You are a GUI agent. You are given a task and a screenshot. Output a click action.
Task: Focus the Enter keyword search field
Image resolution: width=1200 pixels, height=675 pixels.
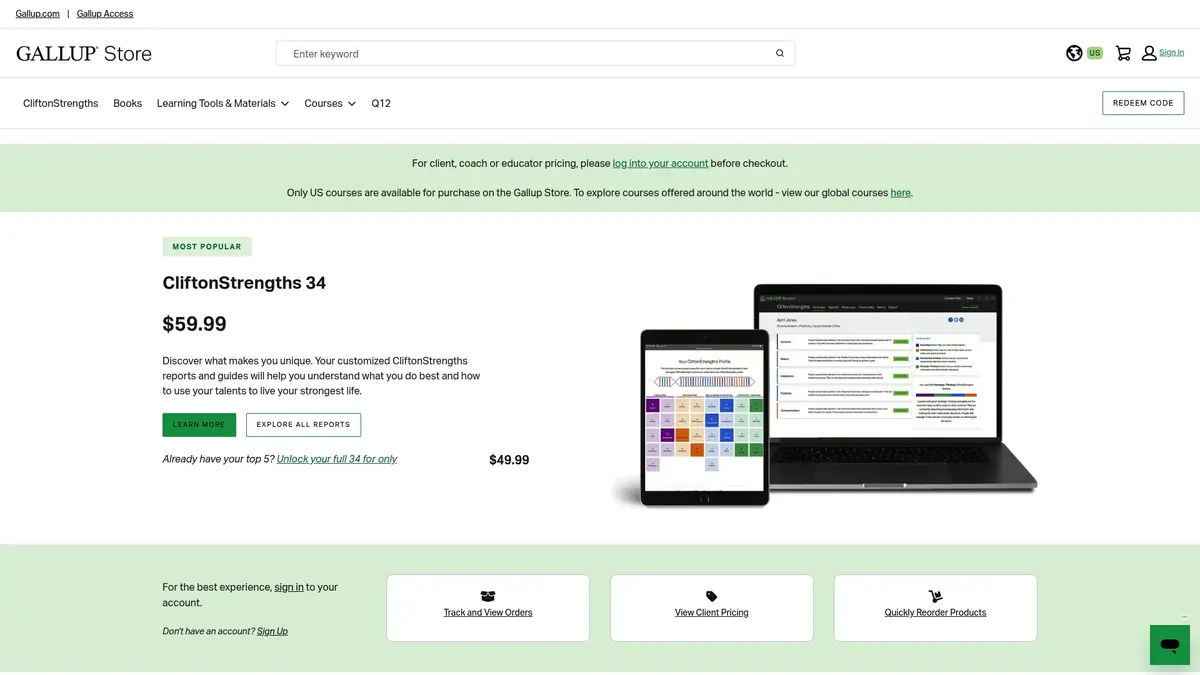(535, 54)
